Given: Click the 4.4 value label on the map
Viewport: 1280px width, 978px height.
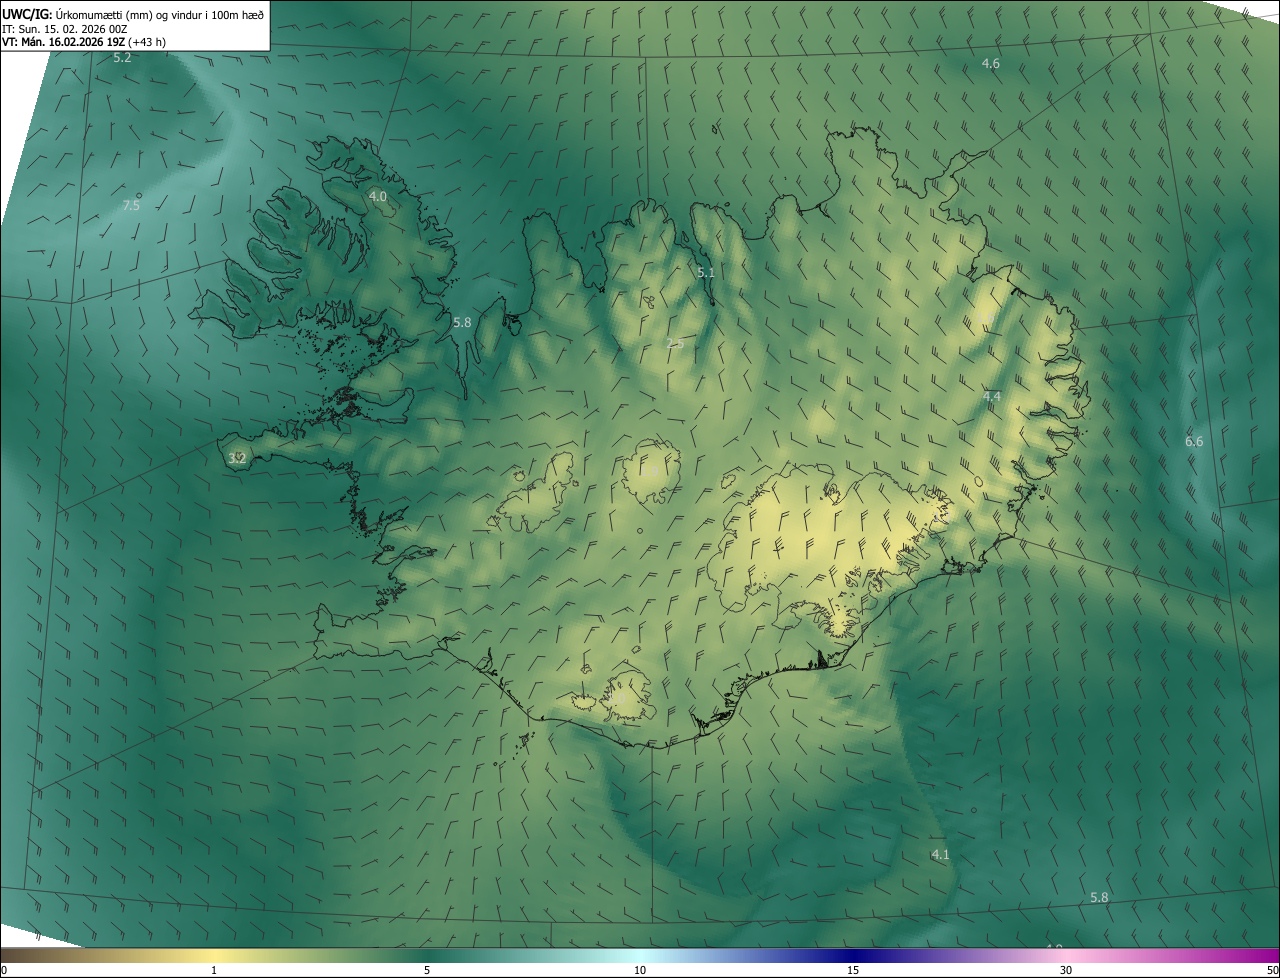Looking at the screenshot, I should click(991, 396).
